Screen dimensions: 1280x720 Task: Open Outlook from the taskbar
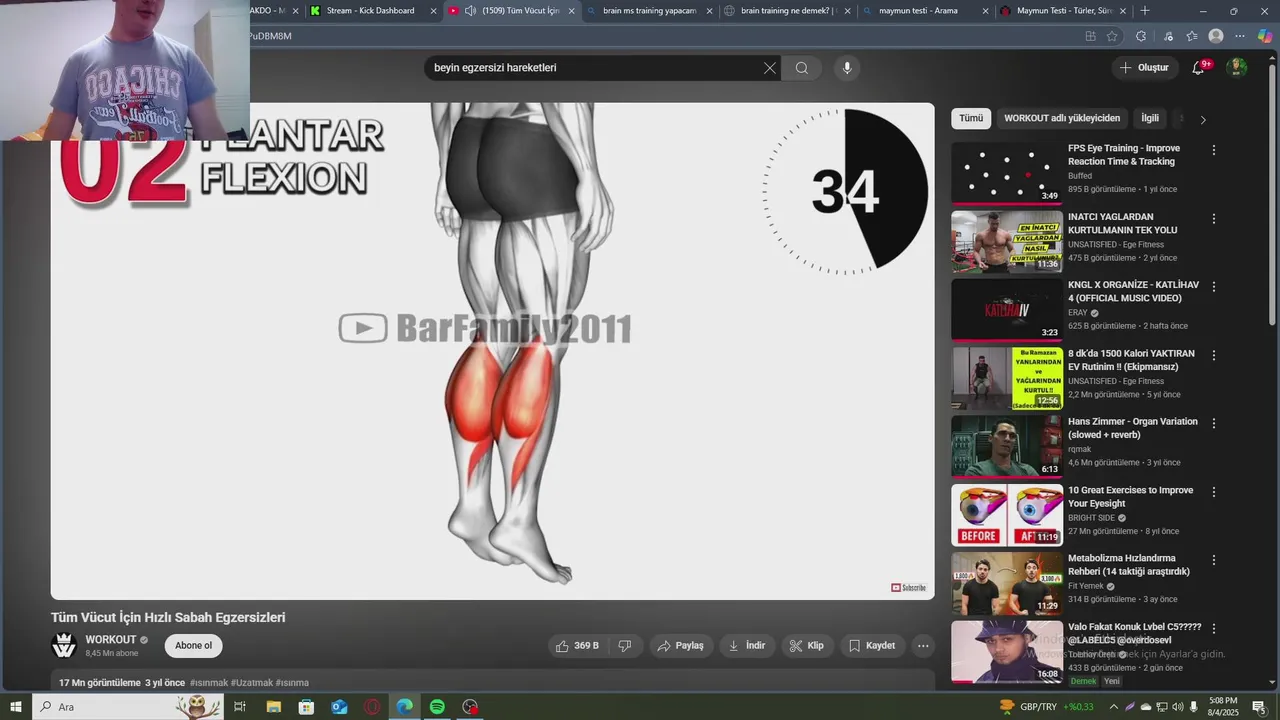point(339,707)
